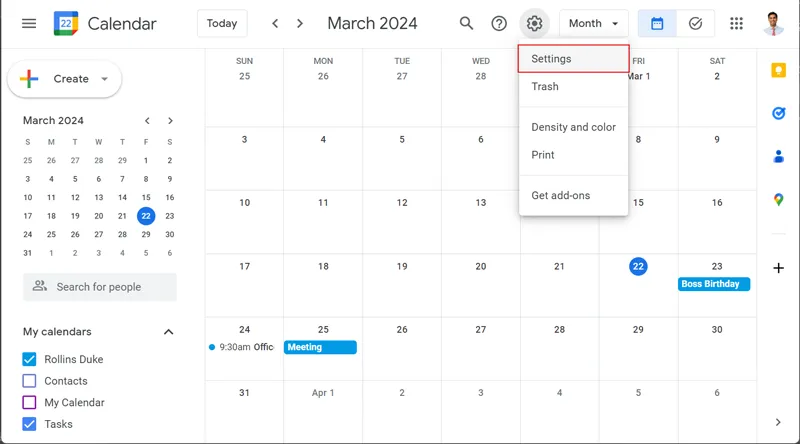The width and height of the screenshot is (800, 444).
Task: Open Google Maps side panel icon
Action: [x=778, y=200]
